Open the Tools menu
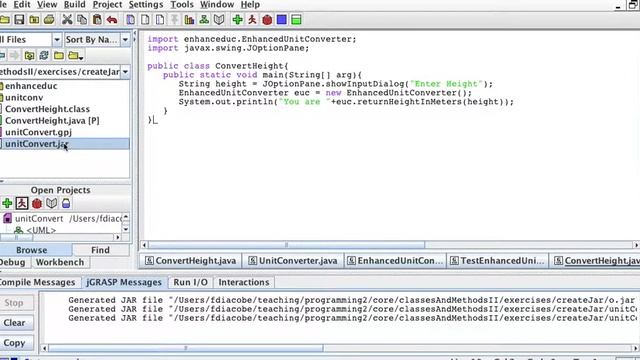The width and height of the screenshot is (640, 360). [182, 4]
